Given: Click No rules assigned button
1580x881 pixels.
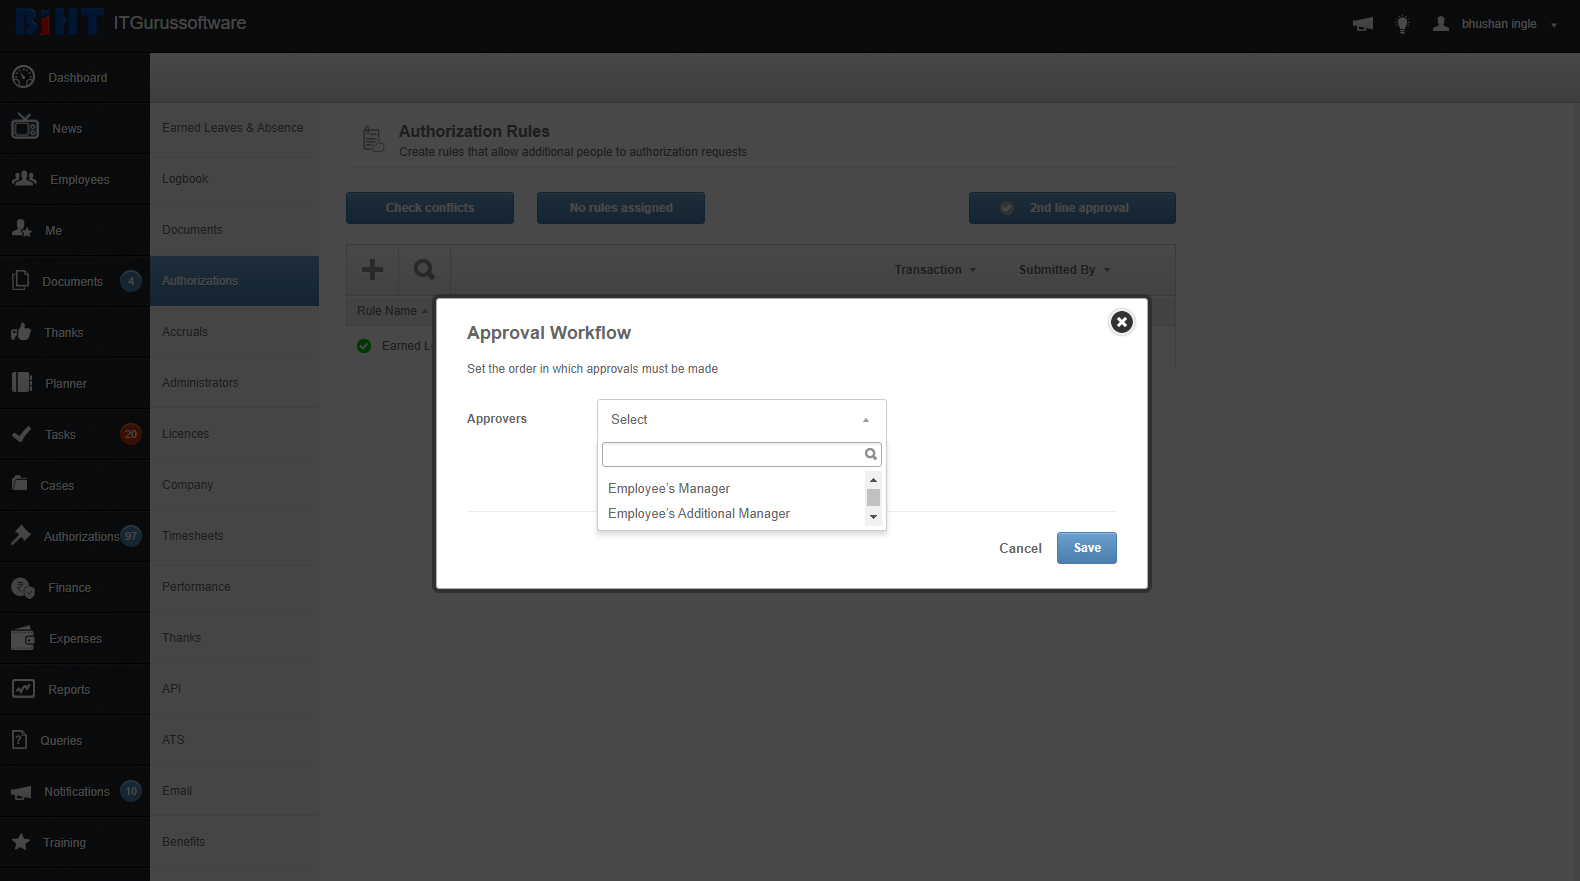Looking at the screenshot, I should click(621, 208).
